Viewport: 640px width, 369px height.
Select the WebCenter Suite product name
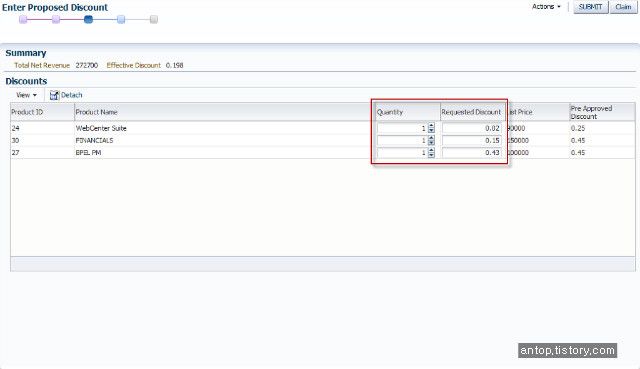101,128
